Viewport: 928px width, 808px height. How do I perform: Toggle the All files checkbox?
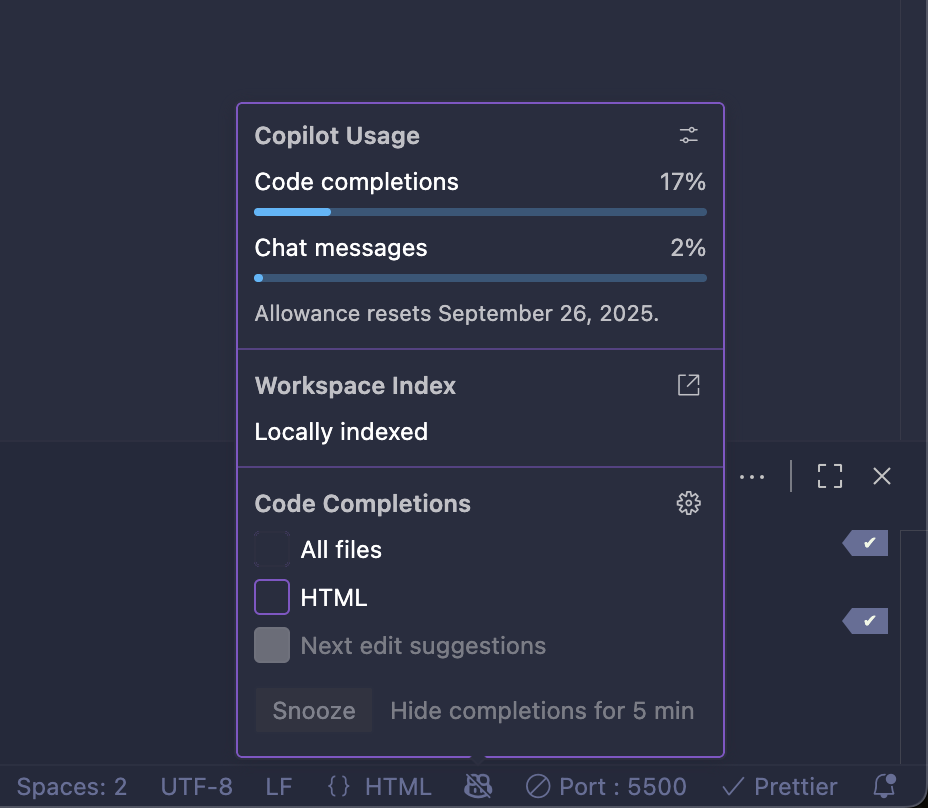coord(272,549)
